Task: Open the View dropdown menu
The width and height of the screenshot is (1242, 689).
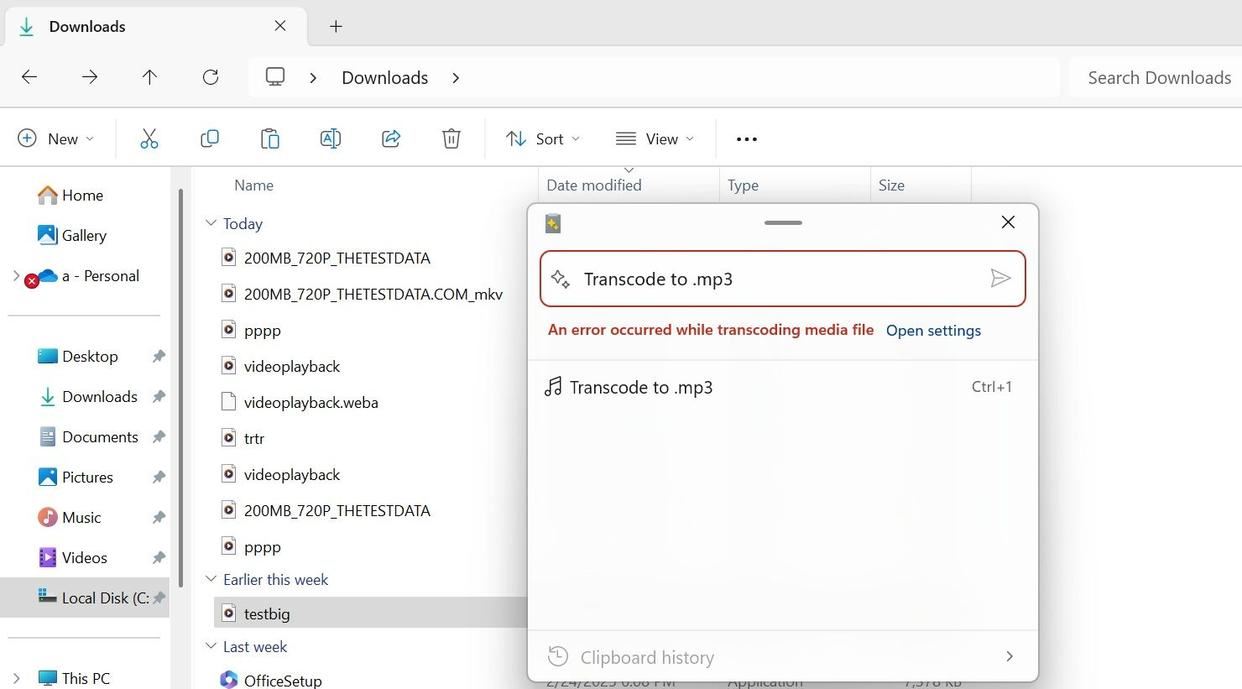Action: point(655,139)
